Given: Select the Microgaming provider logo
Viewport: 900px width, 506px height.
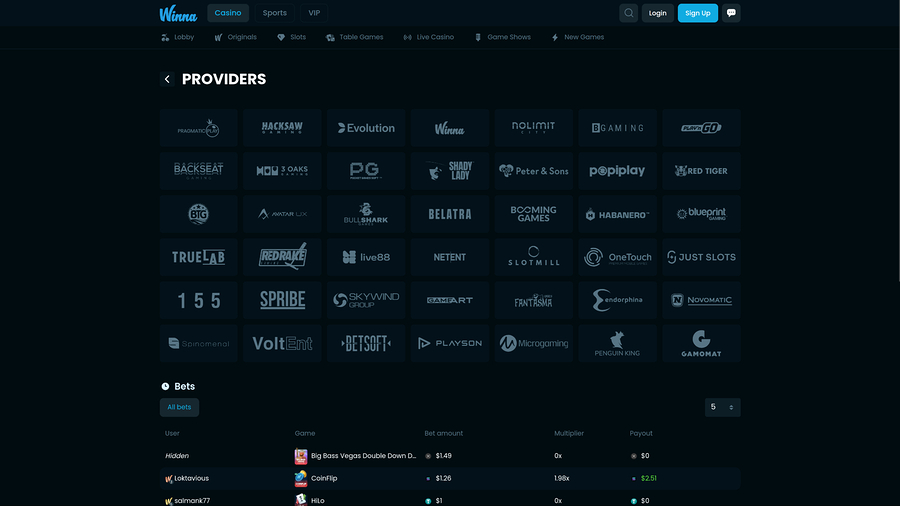Looking at the screenshot, I should point(534,343).
